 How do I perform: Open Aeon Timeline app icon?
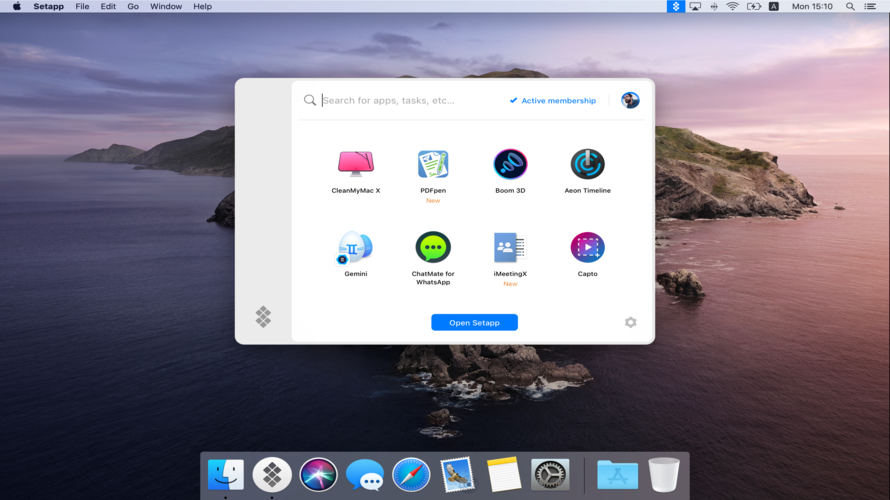click(x=587, y=164)
